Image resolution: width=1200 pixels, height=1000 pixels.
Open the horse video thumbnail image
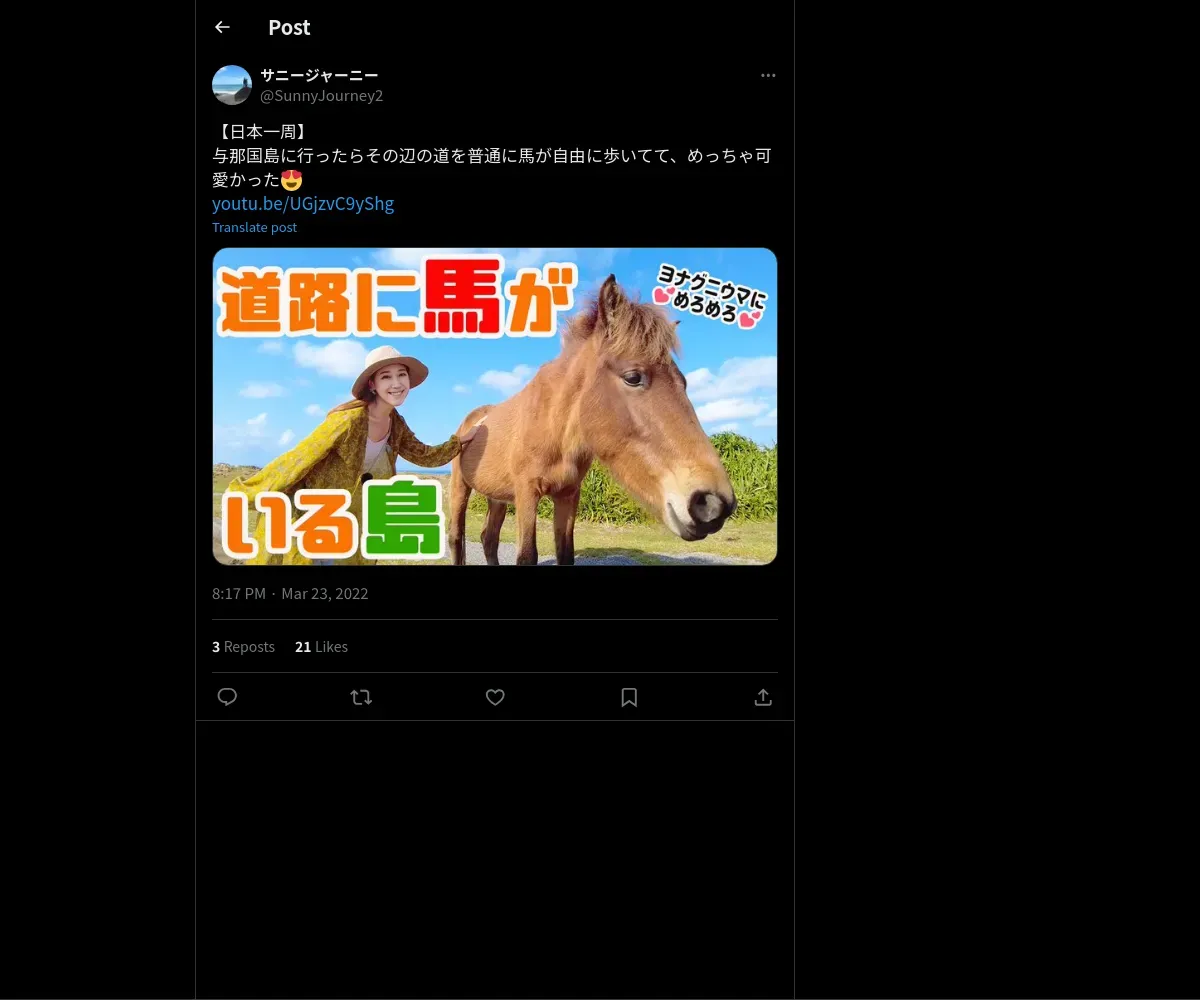[x=495, y=406]
